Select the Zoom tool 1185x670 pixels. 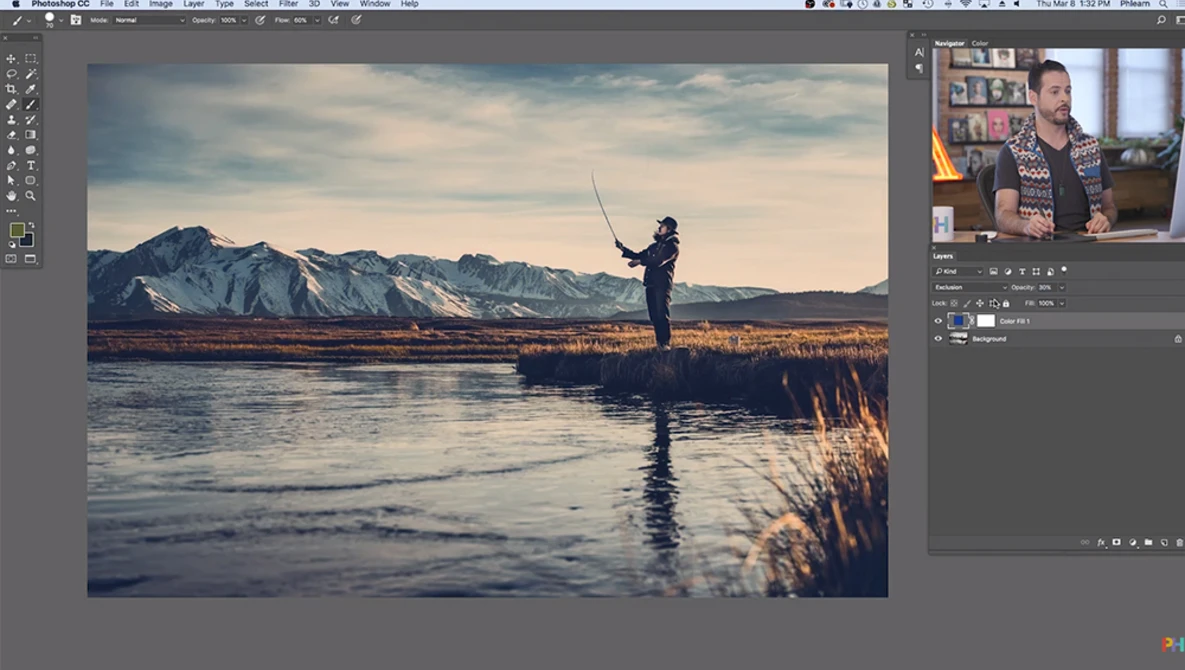pyautogui.click(x=30, y=196)
